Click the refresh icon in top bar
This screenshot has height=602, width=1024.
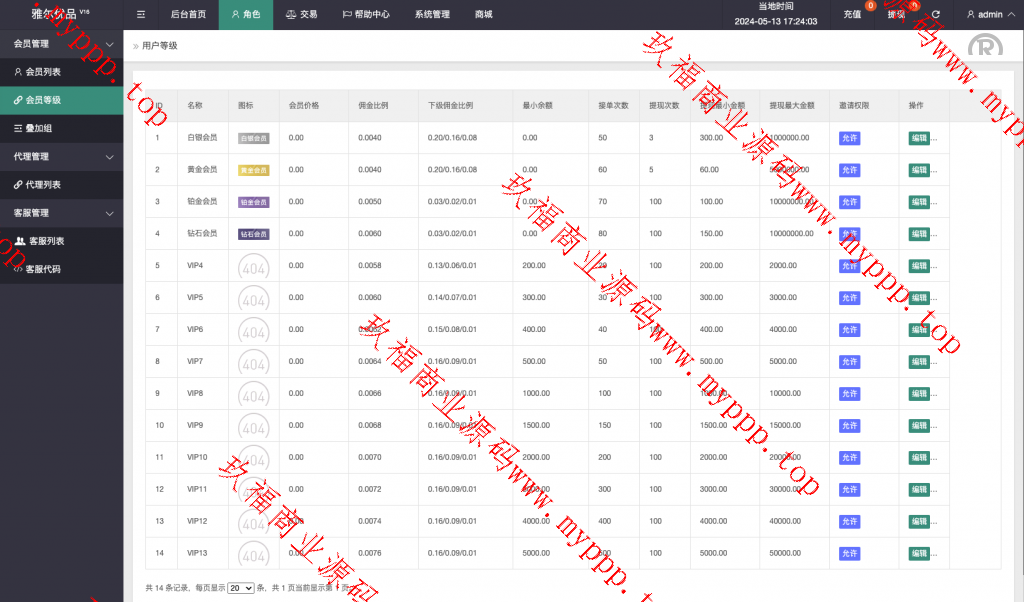coord(936,15)
